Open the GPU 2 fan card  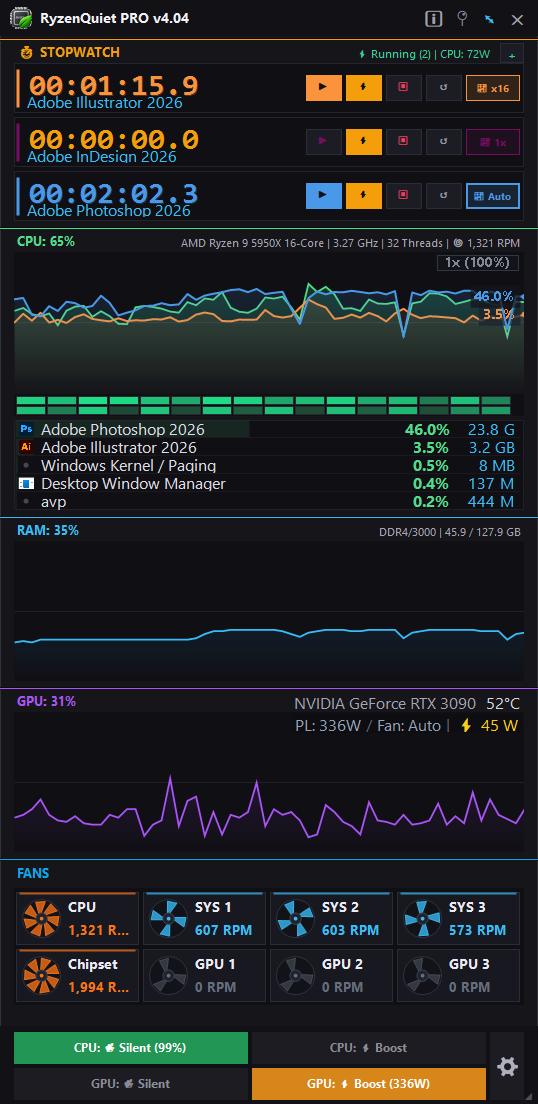coord(332,975)
